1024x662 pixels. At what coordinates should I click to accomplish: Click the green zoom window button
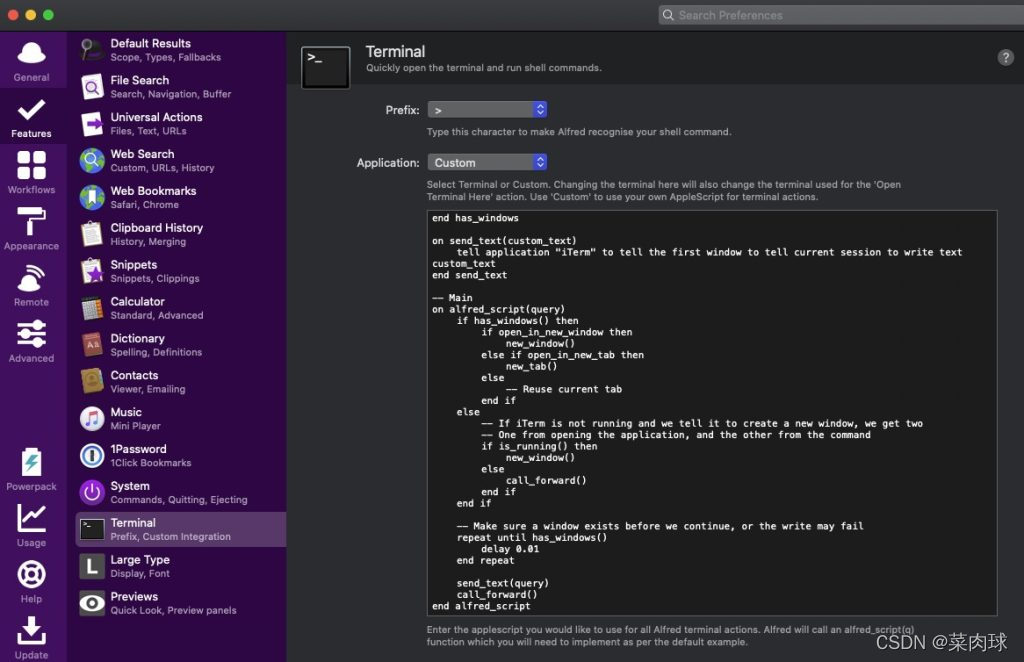[48, 14]
